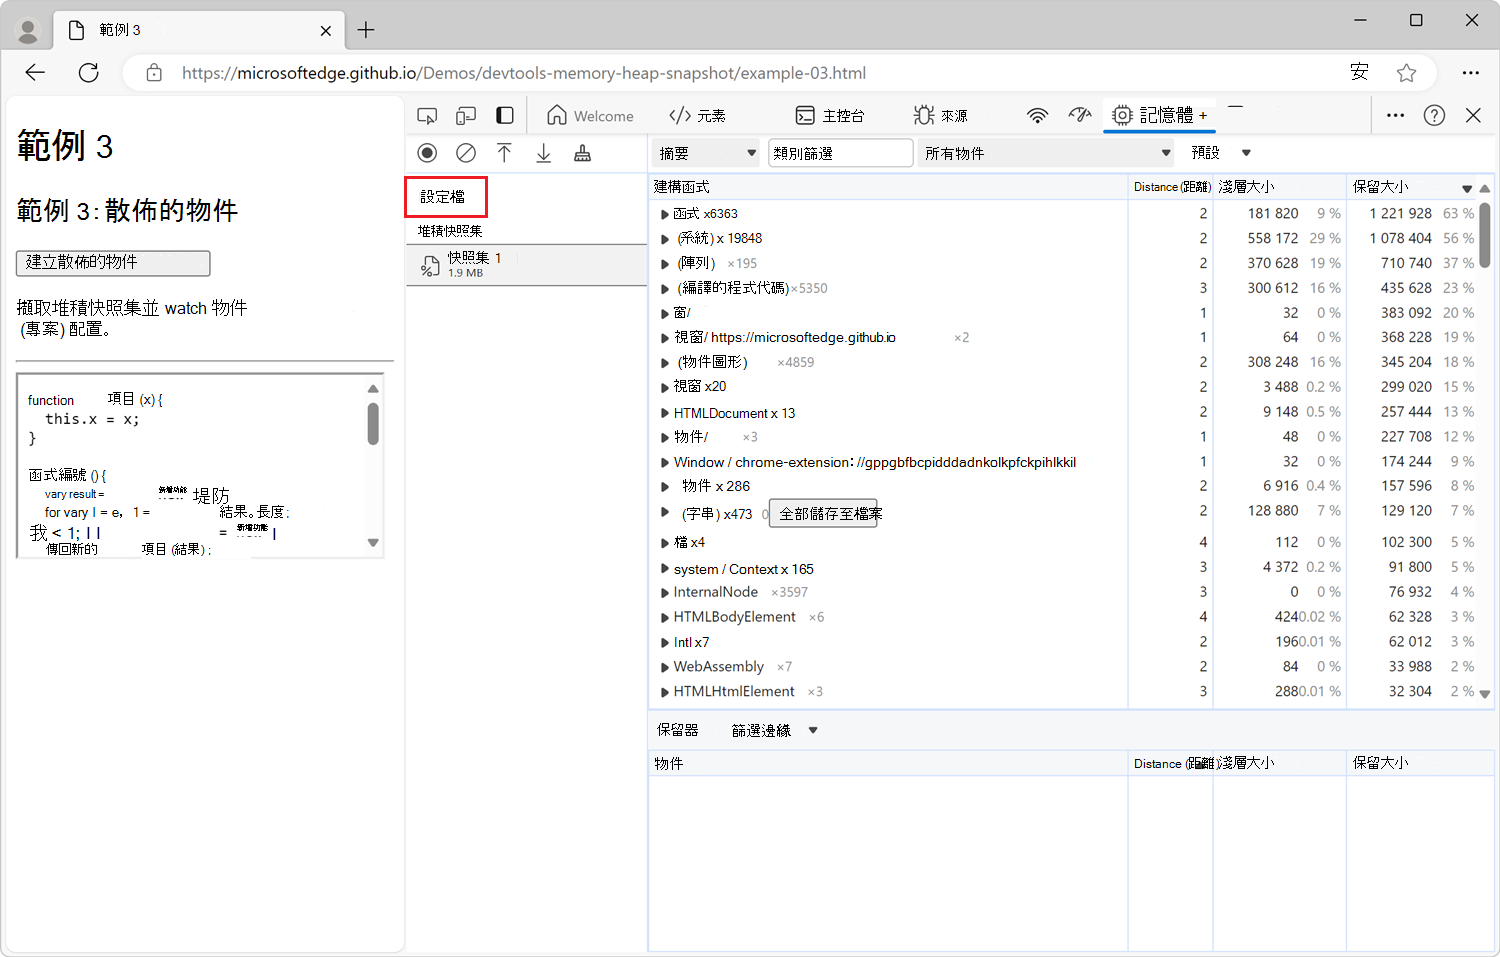Click the code box scroll down arrow
Viewport: 1500px width, 957px height.
pyautogui.click(x=373, y=543)
